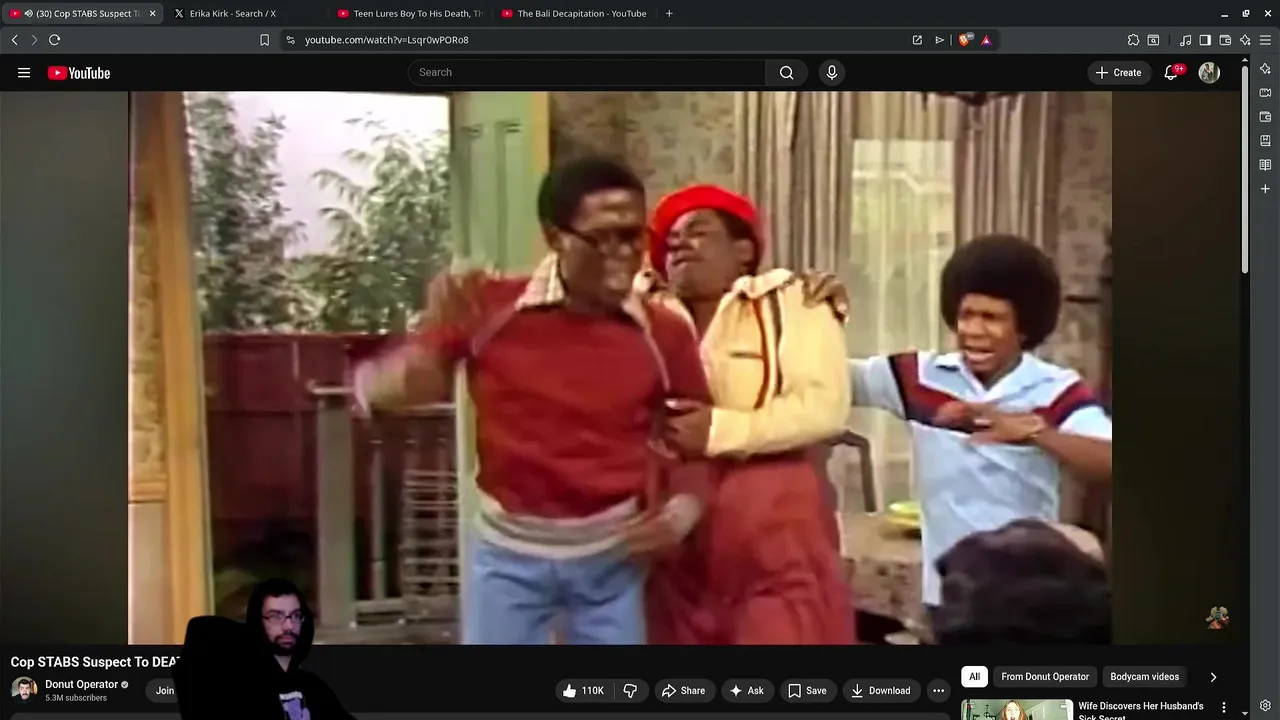The width and height of the screenshot is (1280, 720).
Task: Reload the current page
Action: click(55, 40)
